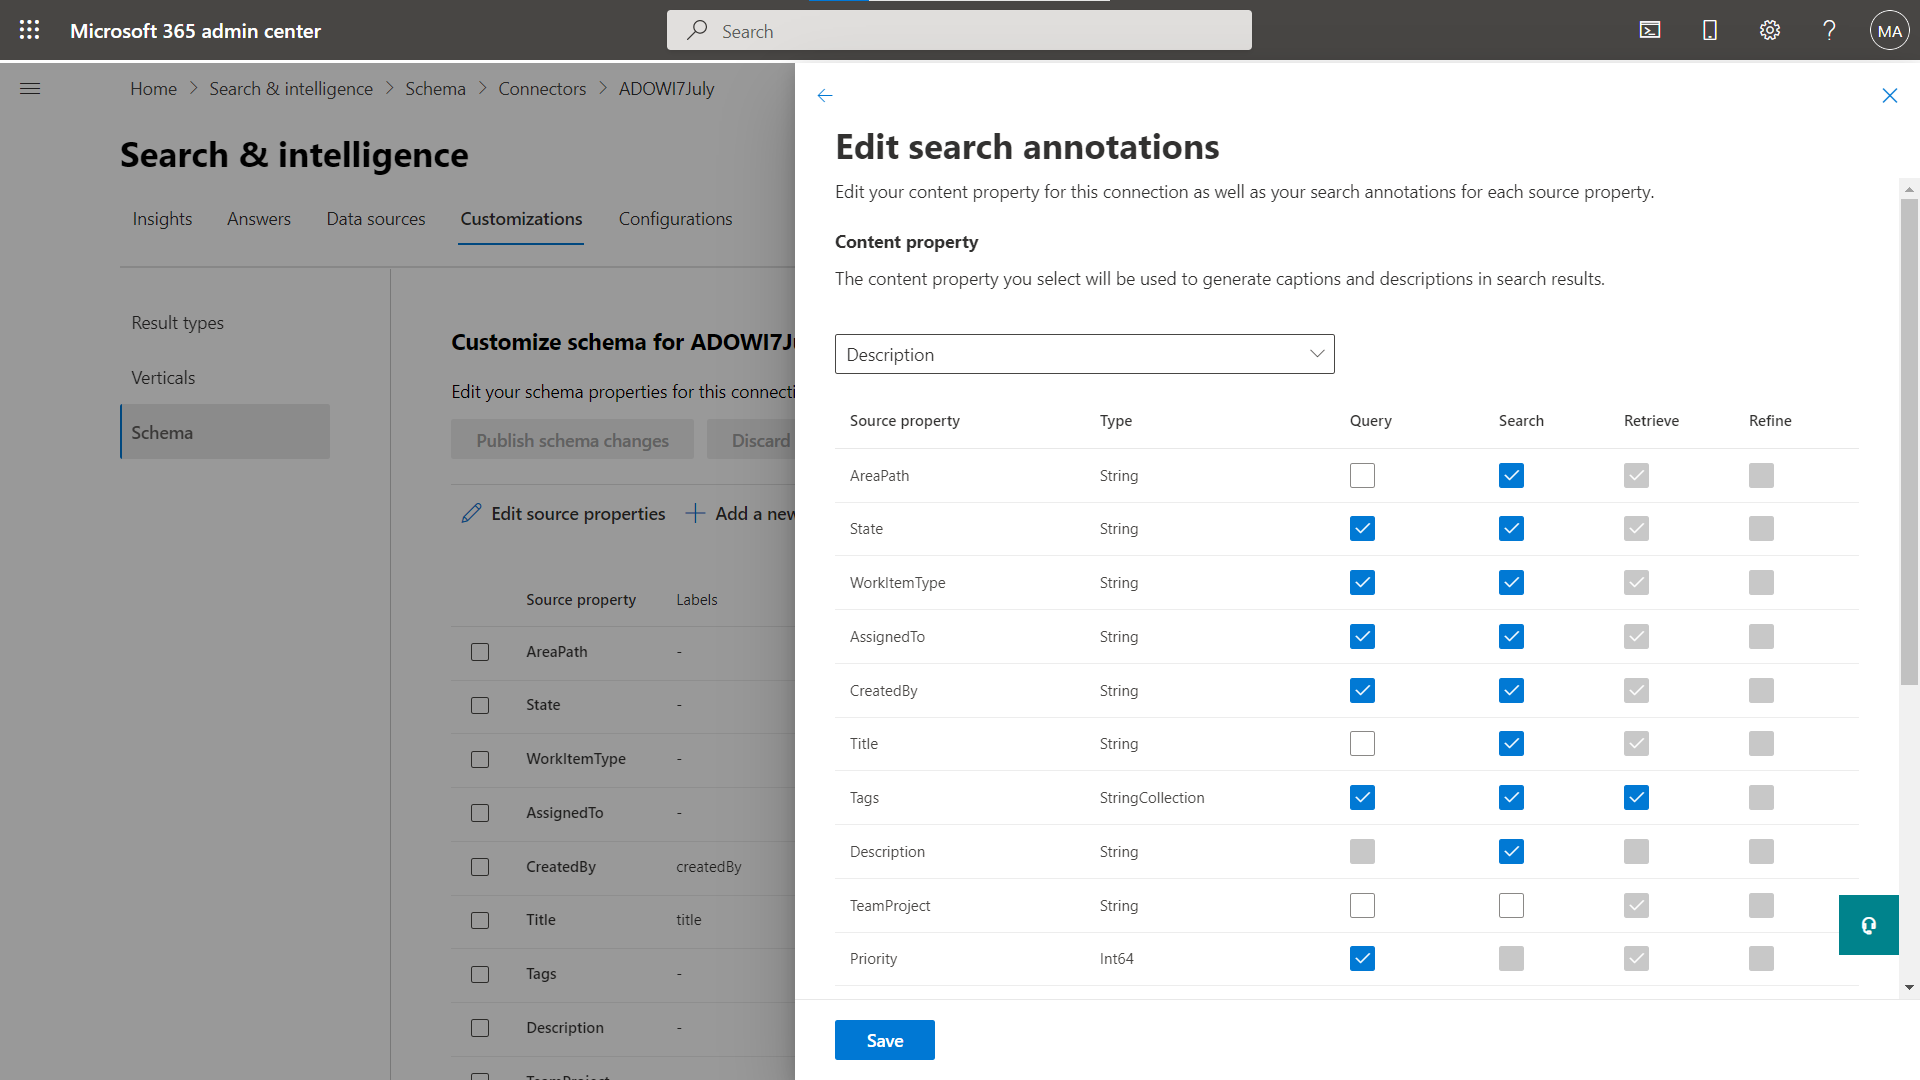The height and width of the screenshot is (1080, 1920).
Task: Click the Add a new property icon
Action: [x=695, y=513]
